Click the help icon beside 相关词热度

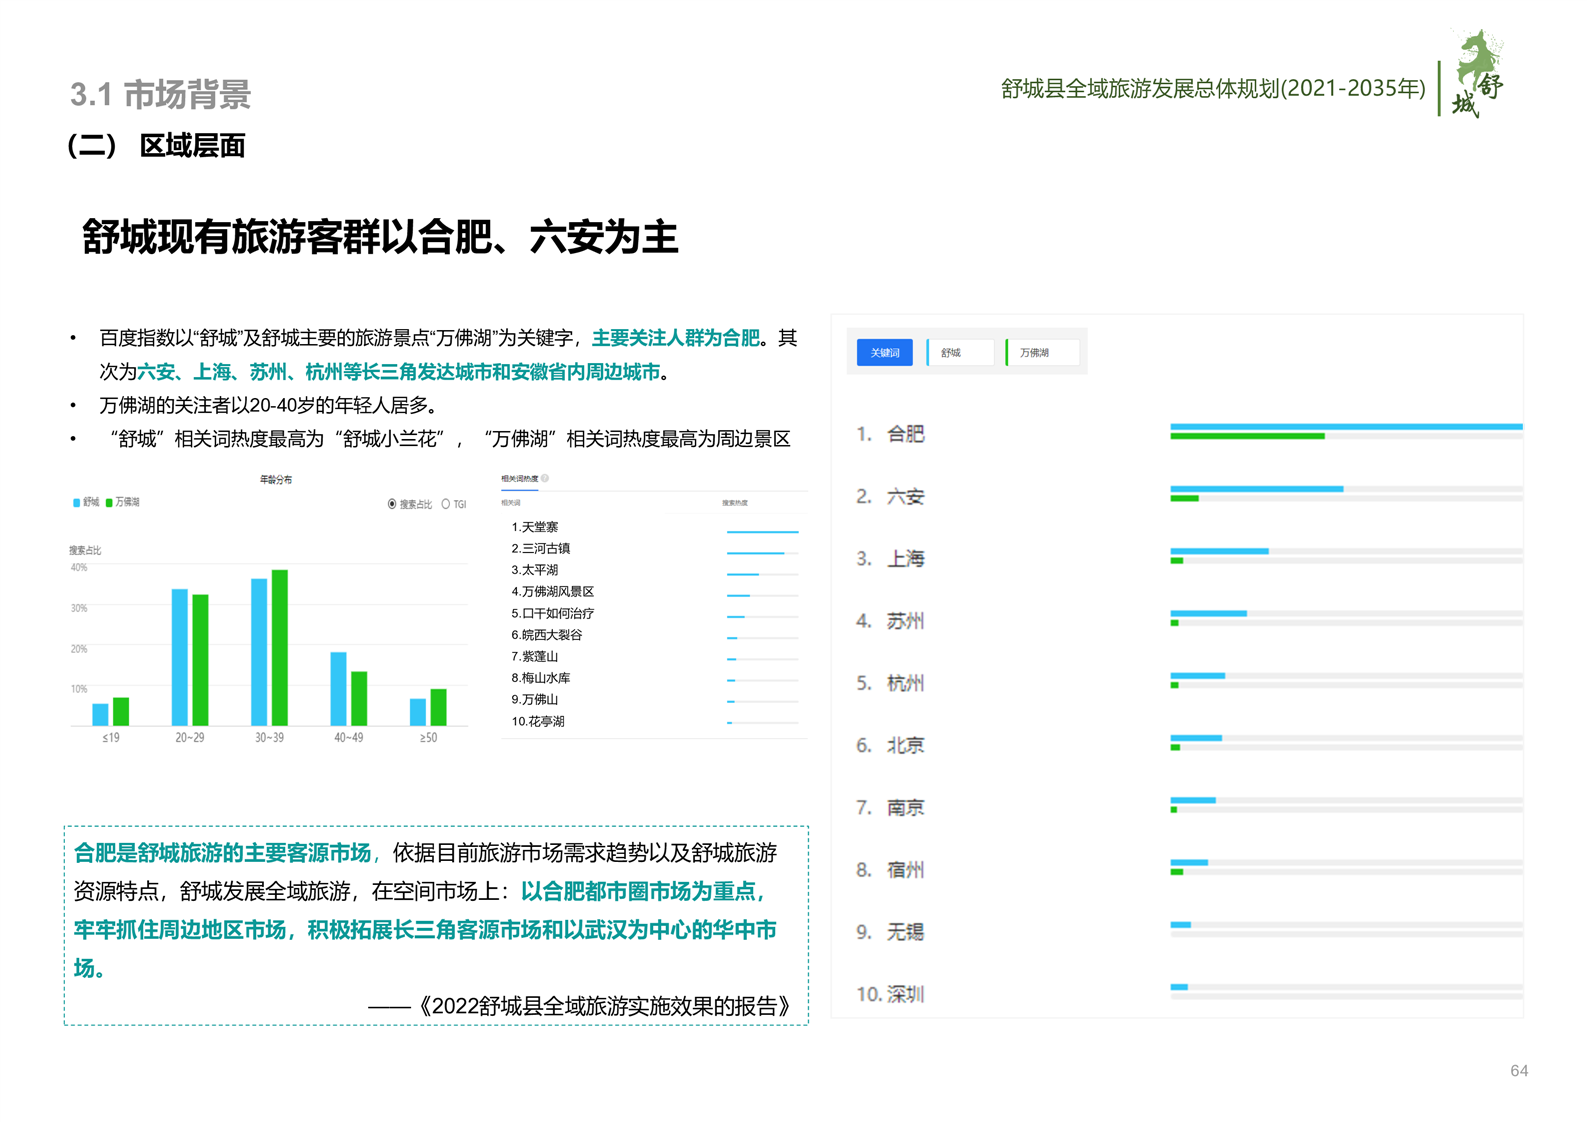(545, 479)
